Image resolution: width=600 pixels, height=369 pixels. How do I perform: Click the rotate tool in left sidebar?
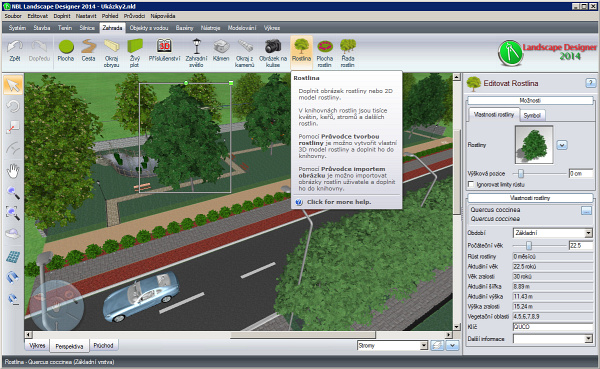point(13,106)
